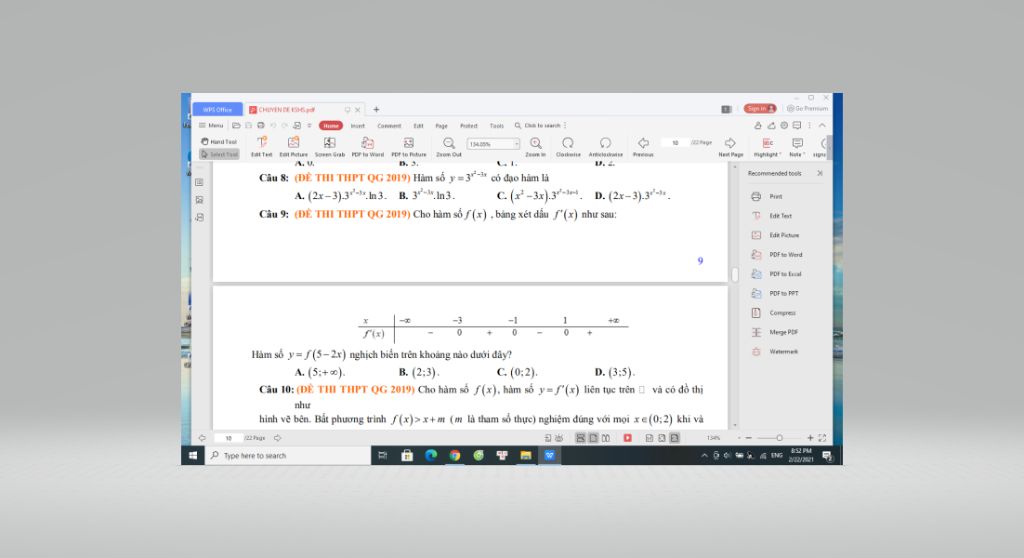Click the Print icon in quick access toolbar
The width and height of the screenshot is (1024, 558).
point(261,125)
